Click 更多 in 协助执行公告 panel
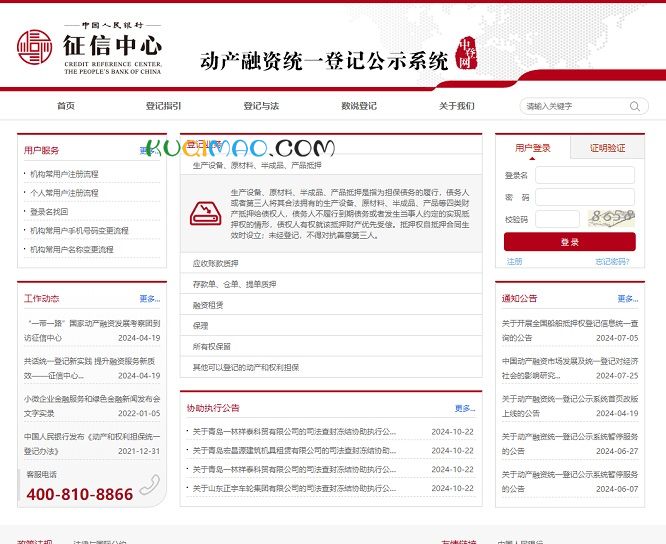Viewport: 666px width, 544px height. 465,408
